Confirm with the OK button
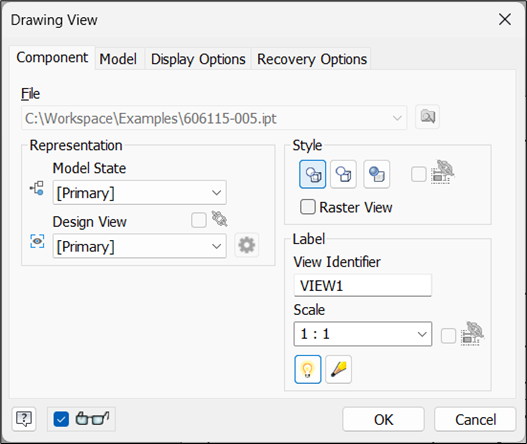The height and width of the screenshot is (444, 527). (383, 419)
